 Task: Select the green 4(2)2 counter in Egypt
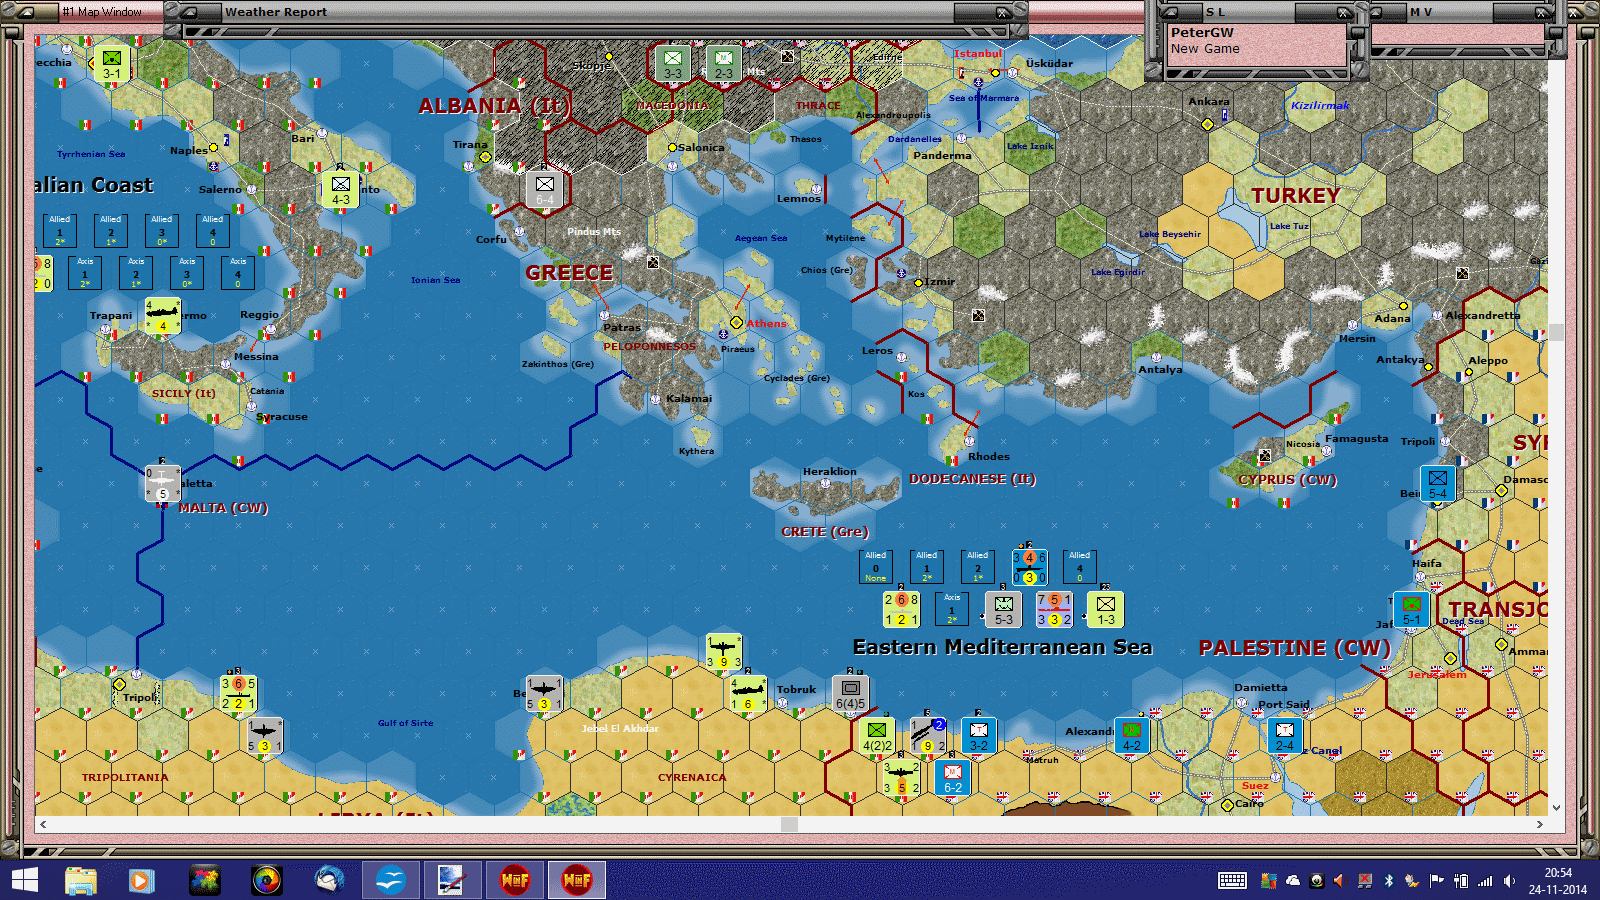tap(877, 735)
